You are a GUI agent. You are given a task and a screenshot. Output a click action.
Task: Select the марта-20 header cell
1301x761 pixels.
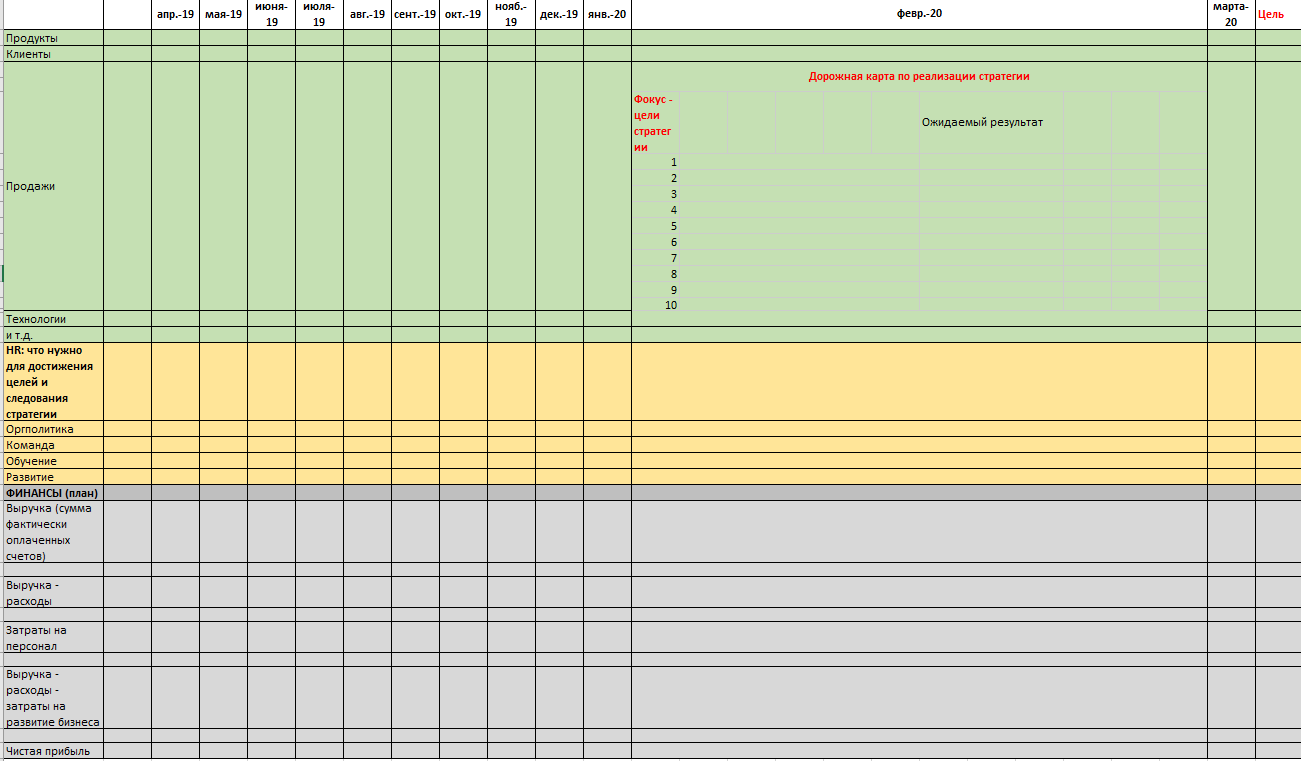[x=1231, y=15]
